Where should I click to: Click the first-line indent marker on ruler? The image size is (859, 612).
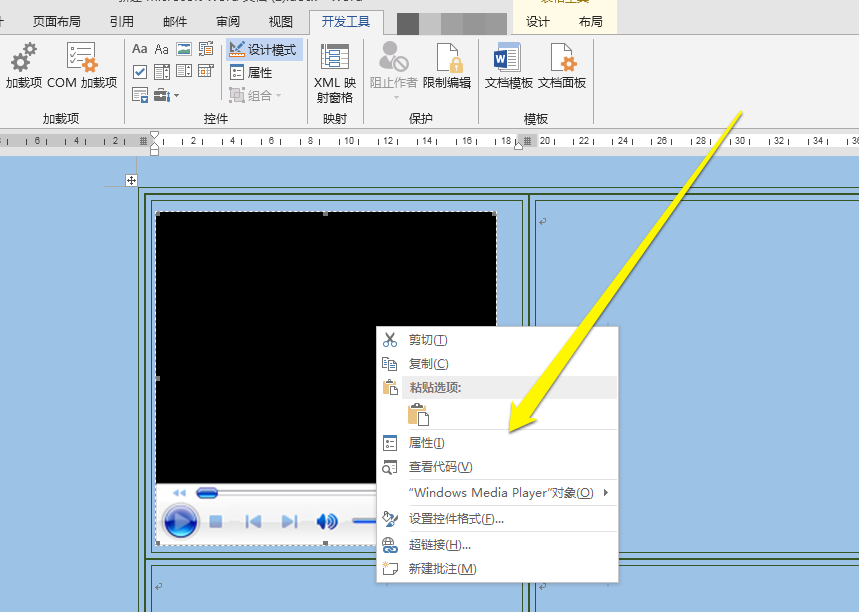coord(154,135)
